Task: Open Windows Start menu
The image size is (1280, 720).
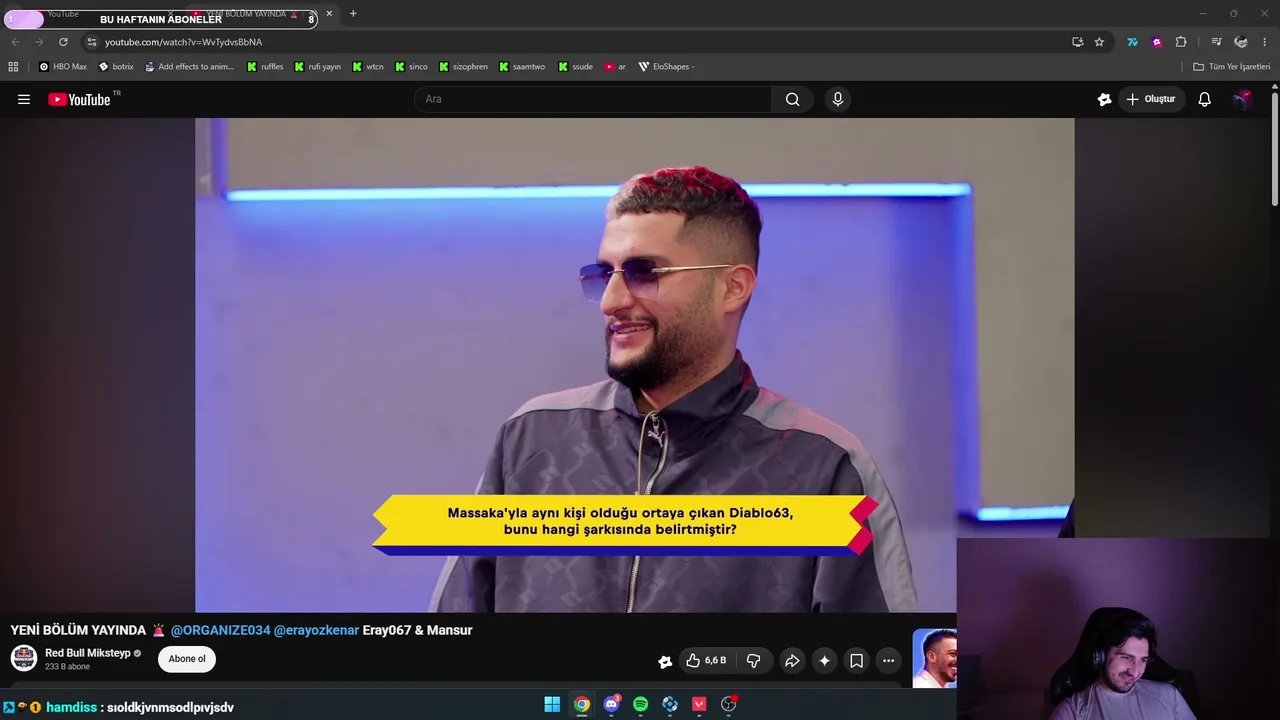Action: click(x=552, y=704)
